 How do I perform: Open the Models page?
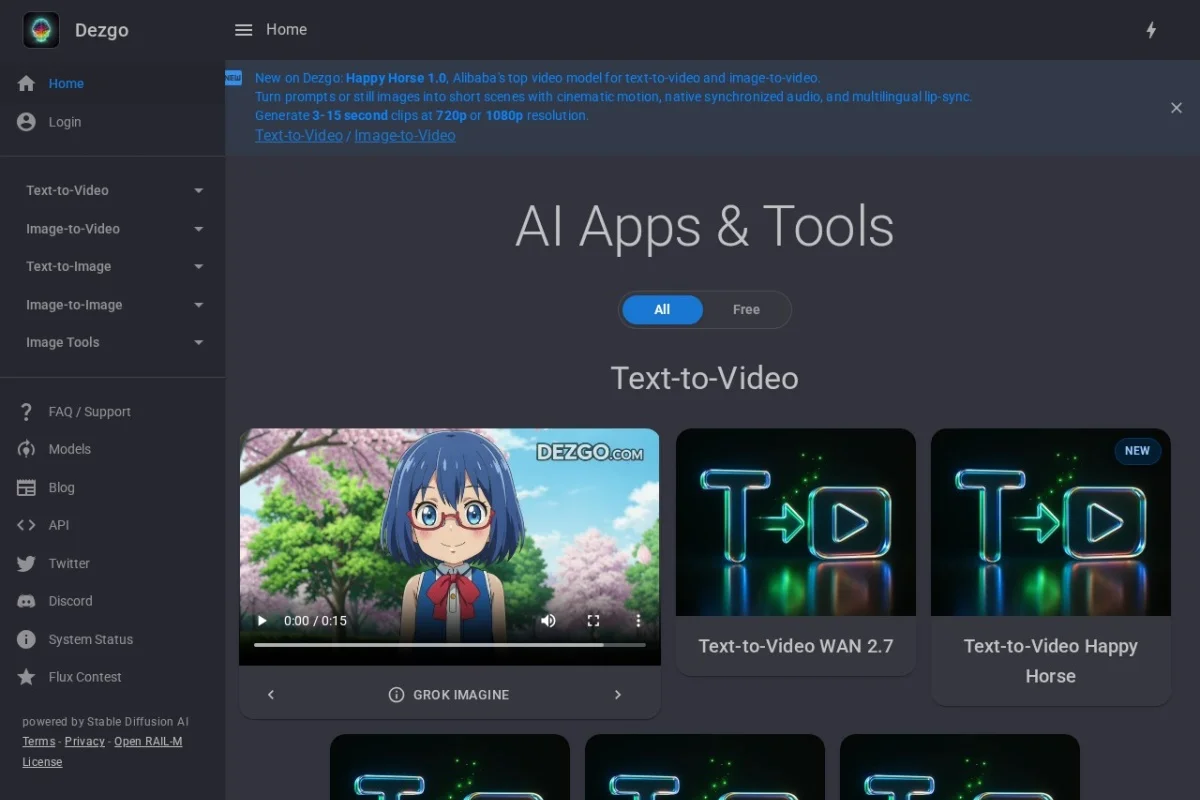tap(113, 450)
